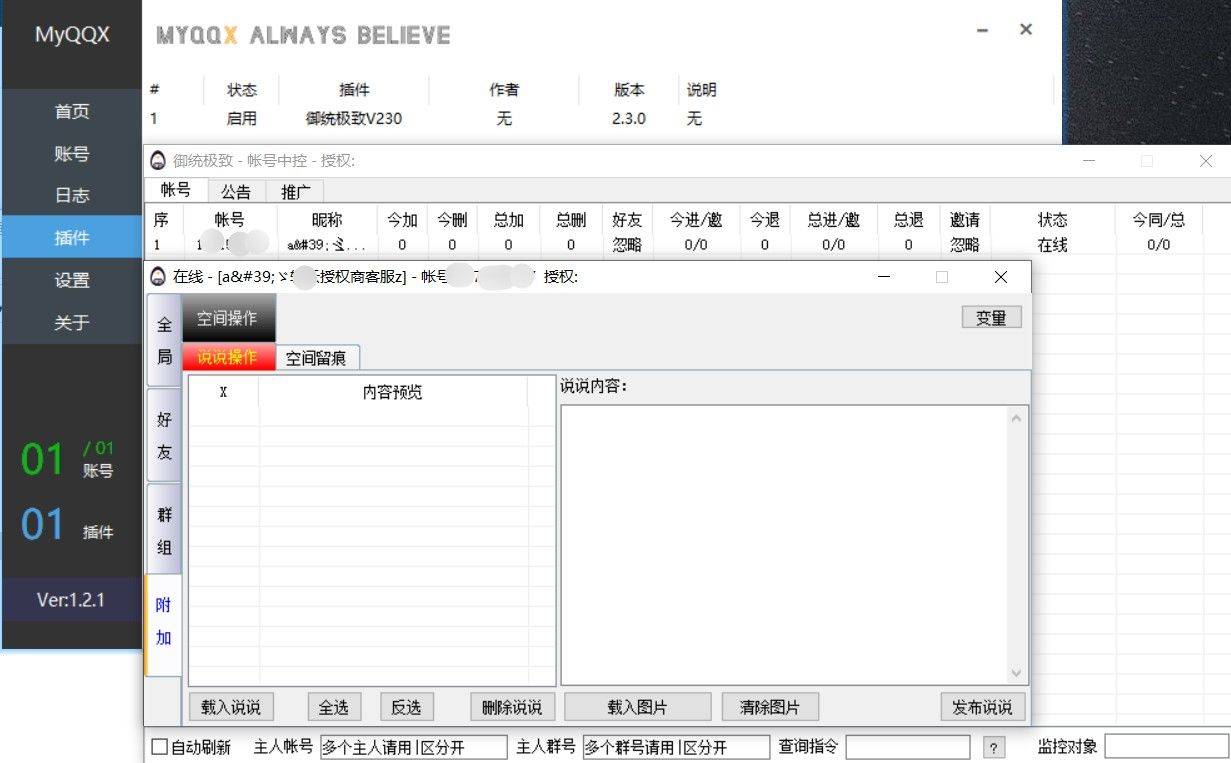Open the 推广 tab
The width and height of the screenshot is (1231, 763).
pyautogui.click(x=296, y=191)
